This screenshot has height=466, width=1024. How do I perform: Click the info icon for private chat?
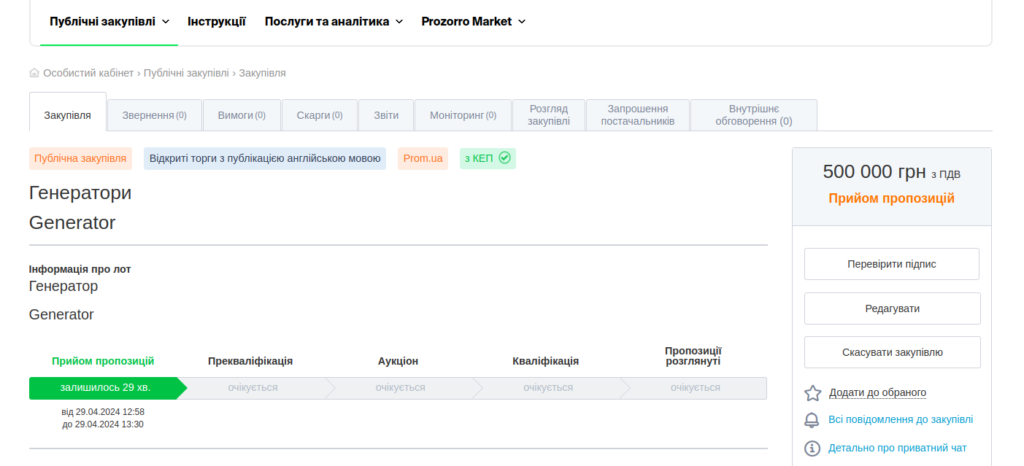812,448
